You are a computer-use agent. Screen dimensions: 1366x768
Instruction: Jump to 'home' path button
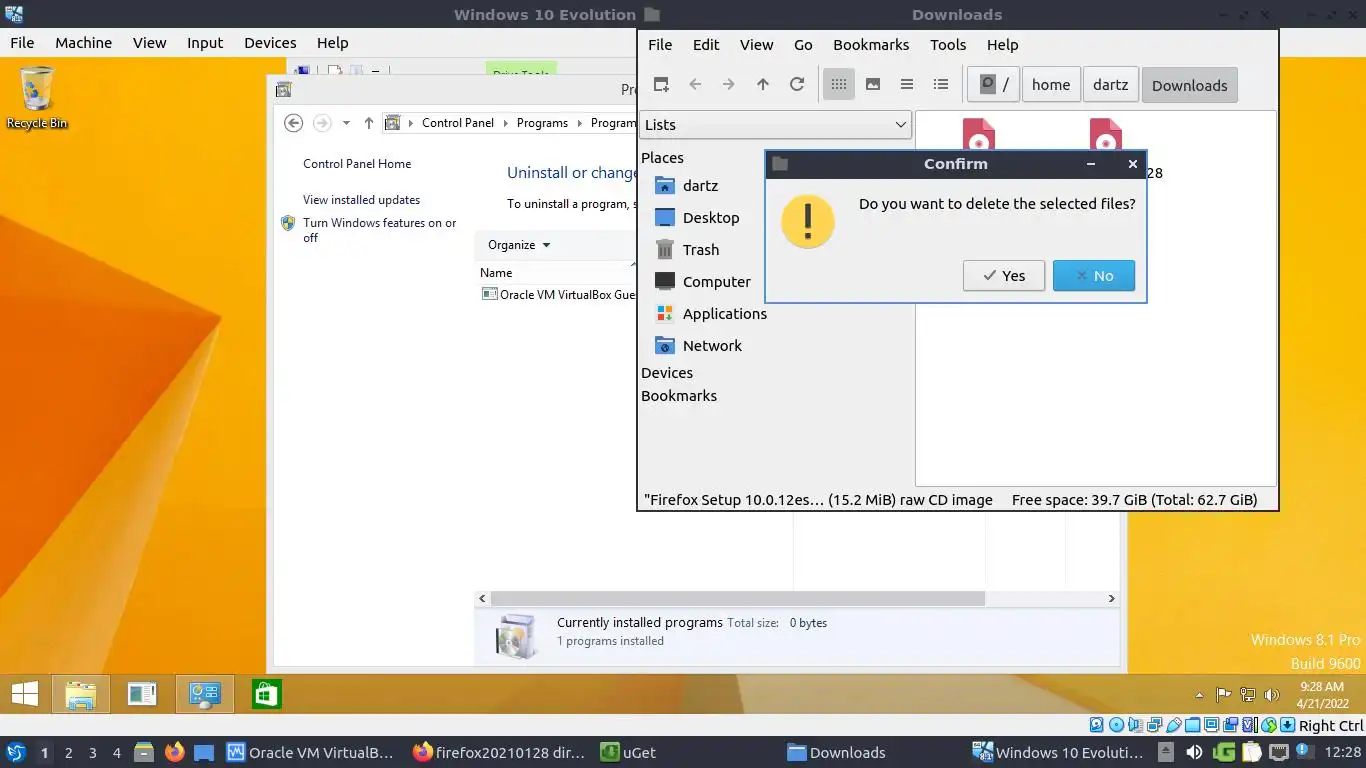(x=1051, y=85)
